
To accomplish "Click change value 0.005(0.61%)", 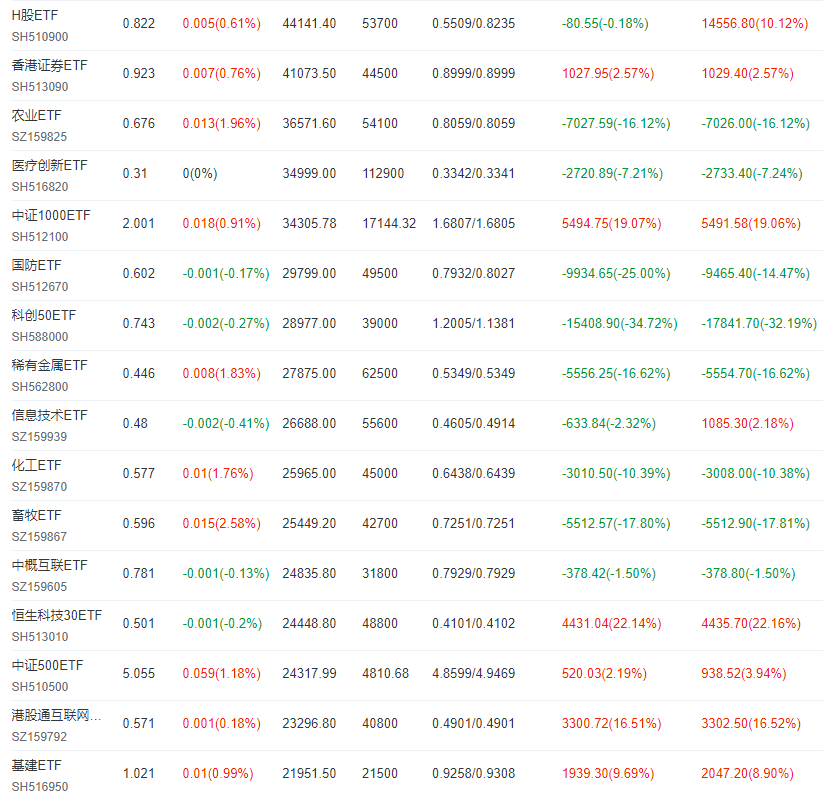I will pos(221,24).
